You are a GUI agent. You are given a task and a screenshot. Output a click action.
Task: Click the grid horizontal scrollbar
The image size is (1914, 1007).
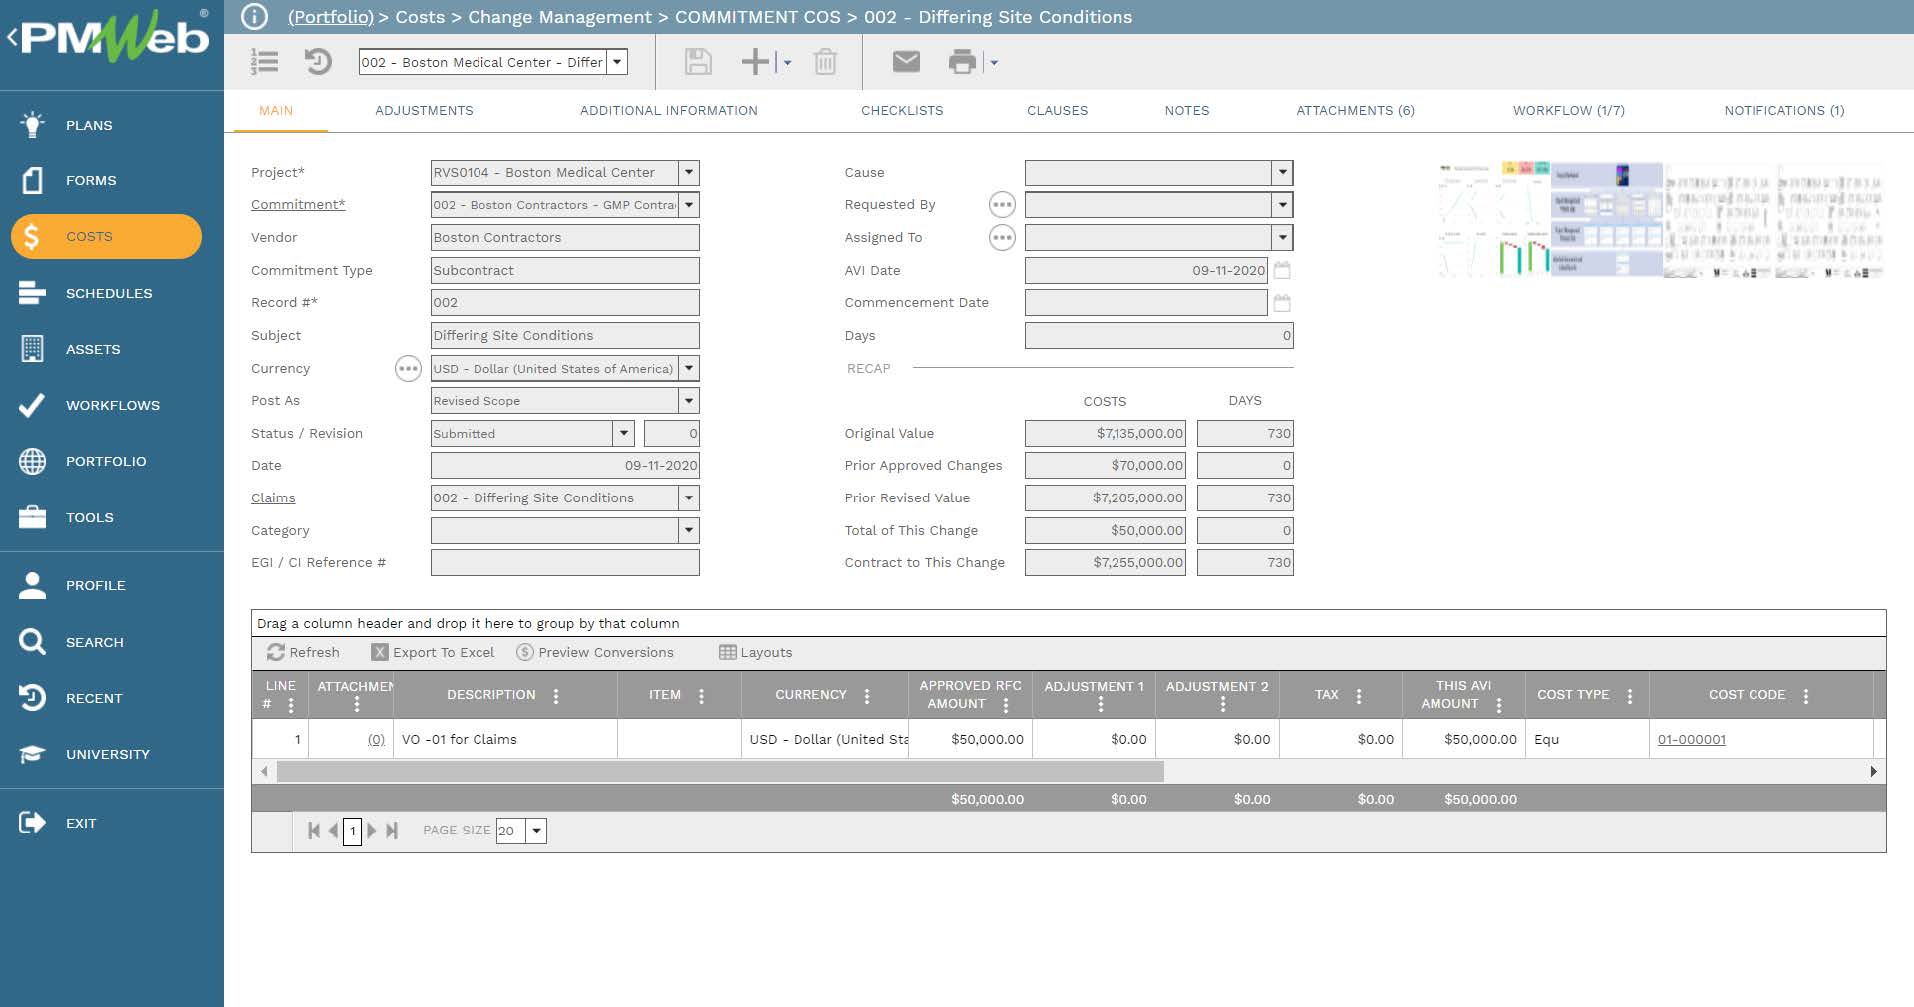tap(720, 772)
